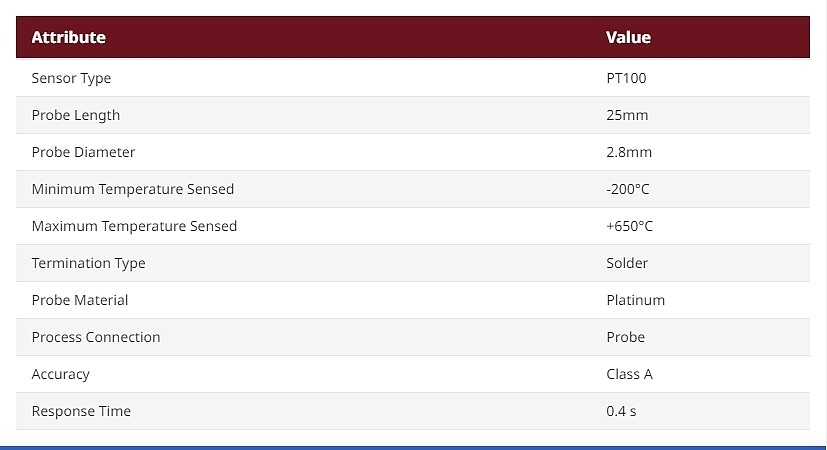This screenshot has width=827, height=450.
Task: Select the Response Time attribute
Action: 81,410
